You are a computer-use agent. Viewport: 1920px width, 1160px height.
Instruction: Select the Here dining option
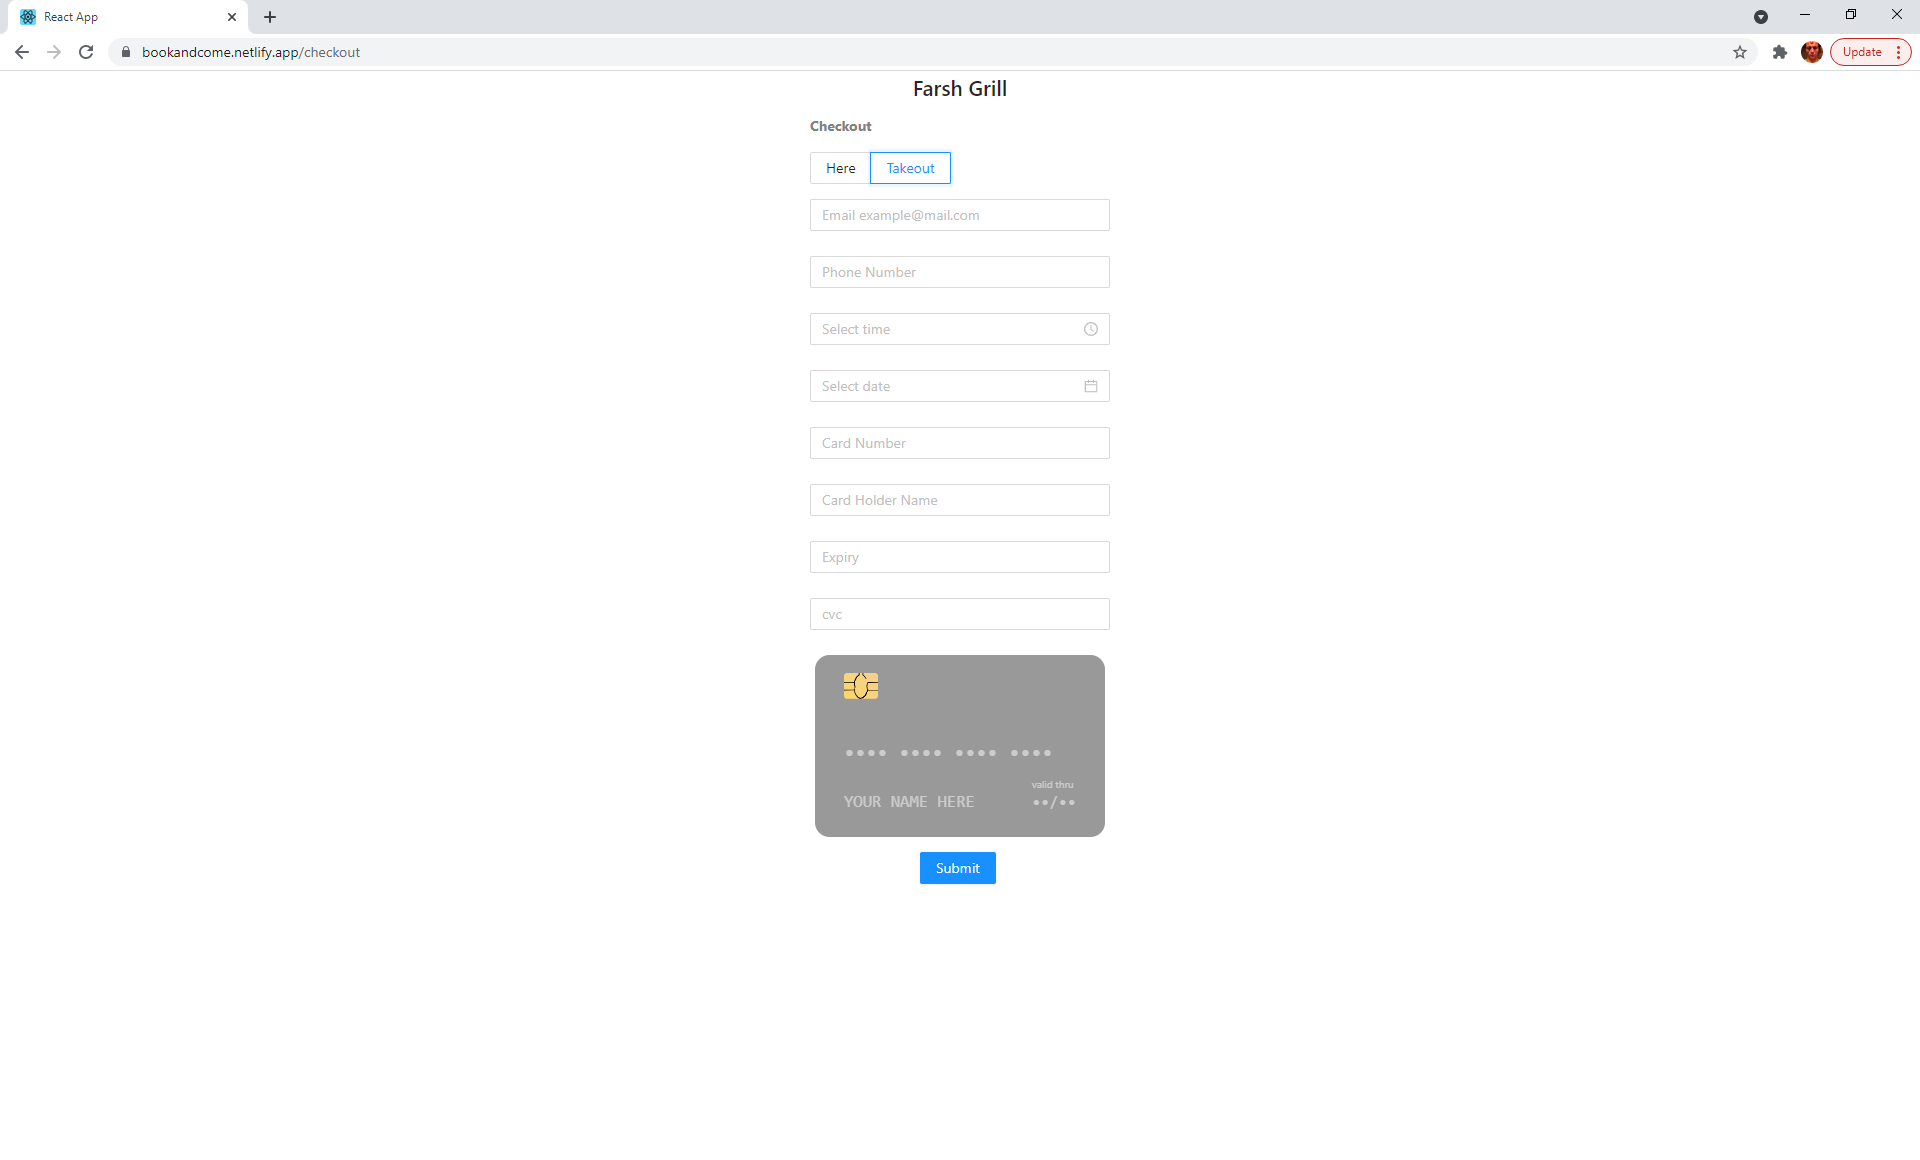(840, 168)
